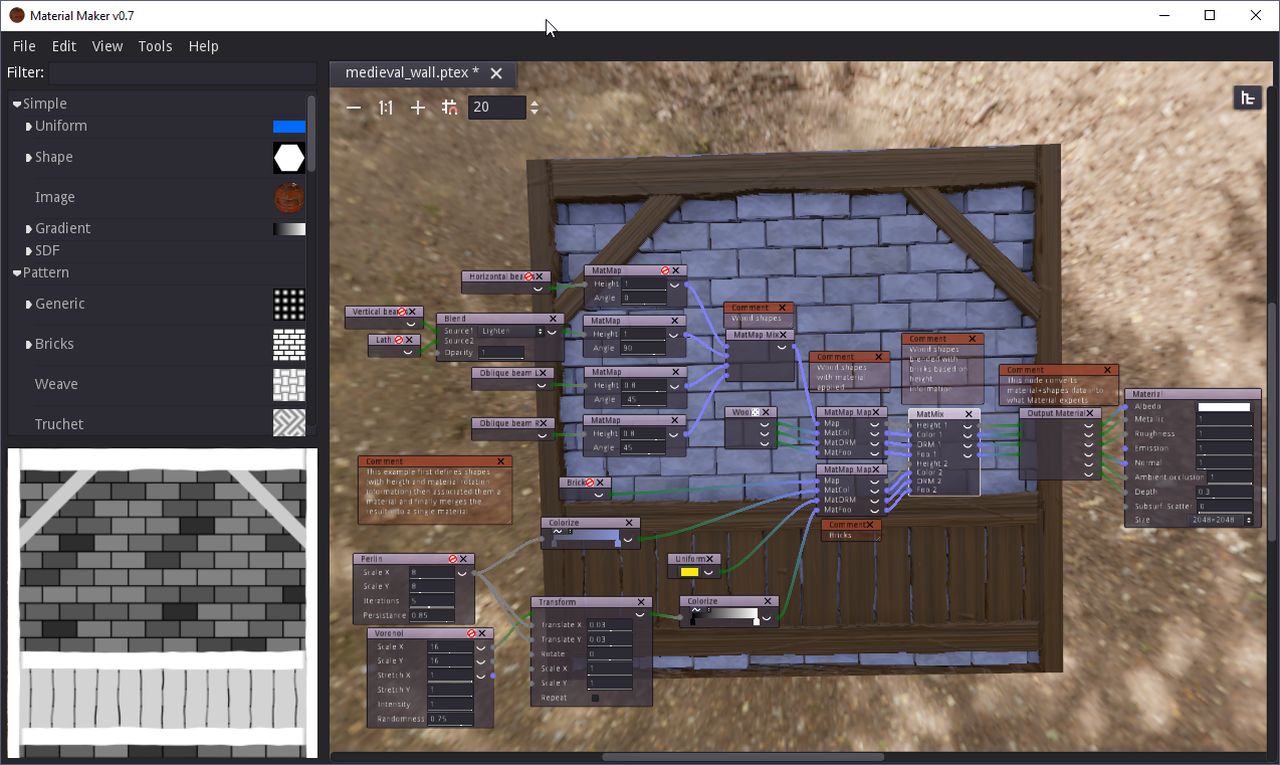Viewport: 1280px width, 765px height.
Task: Toggle the red disable icon on Voronoi node
Action: (x=472, y=633)
